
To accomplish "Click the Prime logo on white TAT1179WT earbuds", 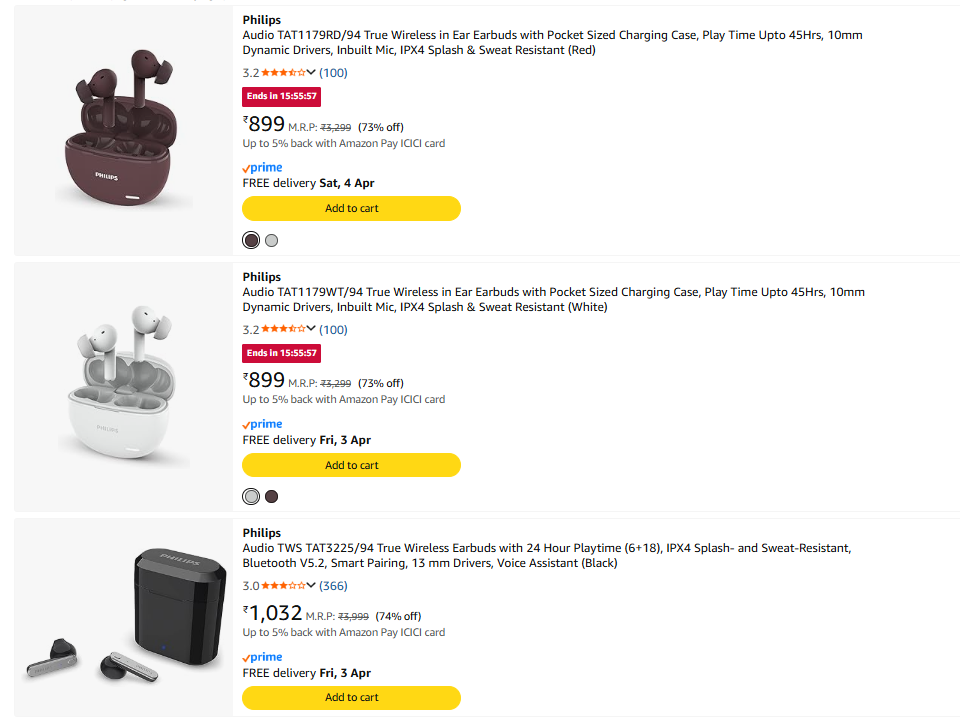I will pos(263,425).
